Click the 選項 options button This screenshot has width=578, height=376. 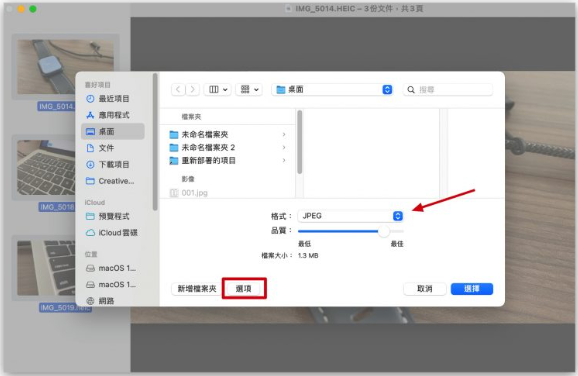click(244, 289)
